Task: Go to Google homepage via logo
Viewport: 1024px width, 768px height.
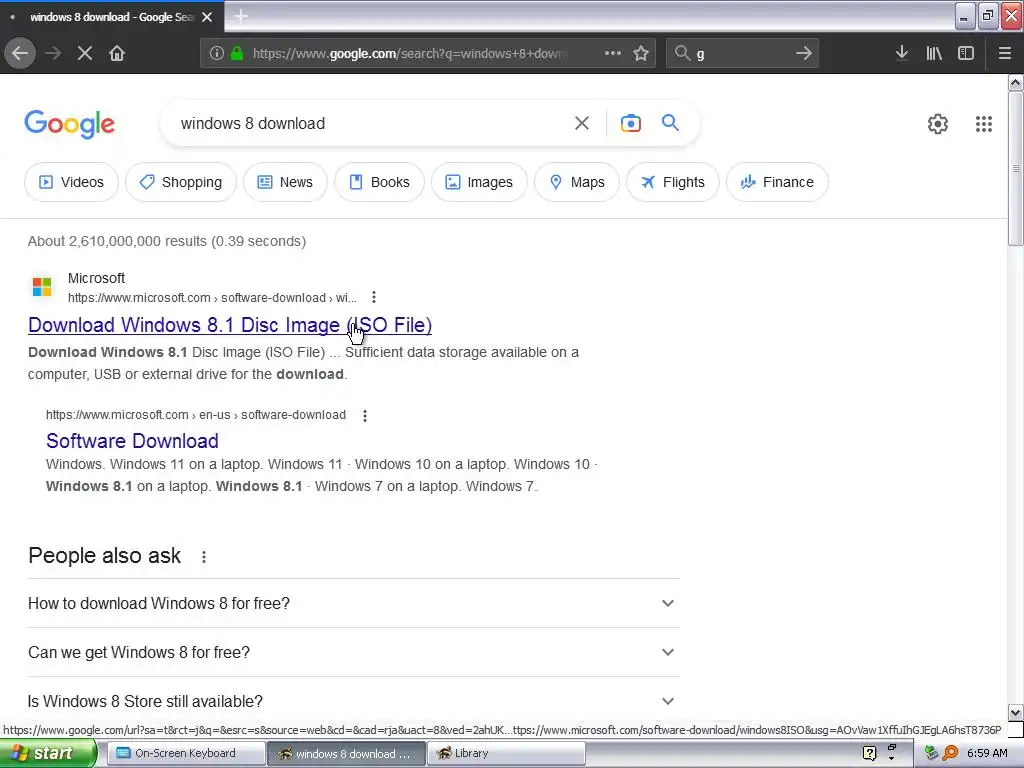Action: coord(69,124)
